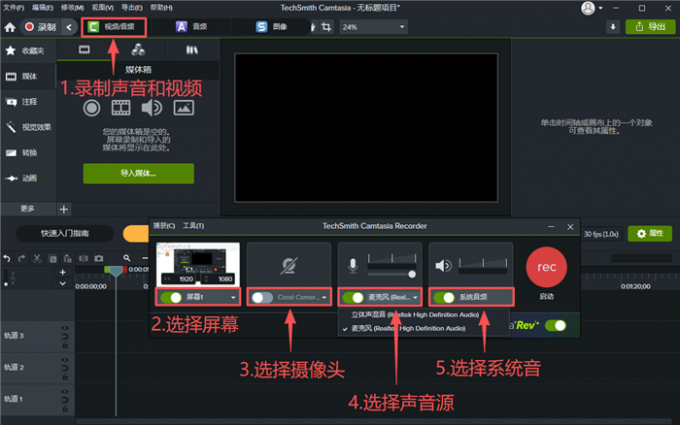Take a snapshot with the camera icon
The image size is (680, 425).
(x=99, y=258)
